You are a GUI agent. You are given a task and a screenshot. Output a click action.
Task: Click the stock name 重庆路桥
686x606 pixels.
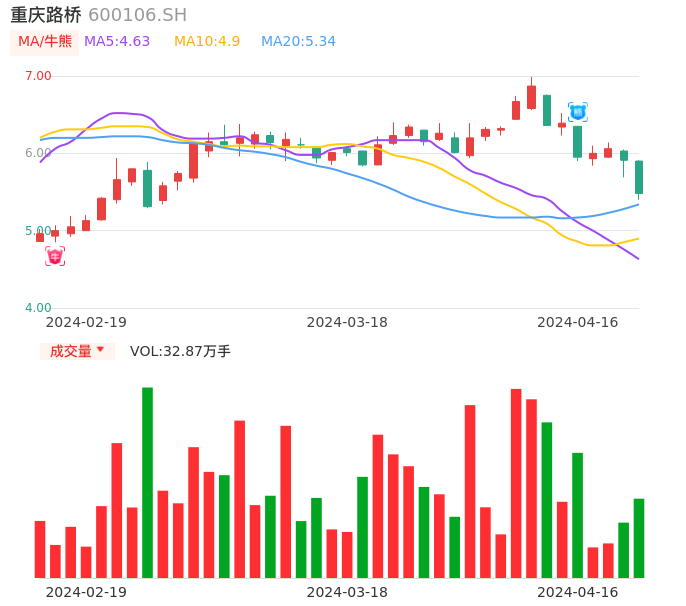[x=46, y=15]
